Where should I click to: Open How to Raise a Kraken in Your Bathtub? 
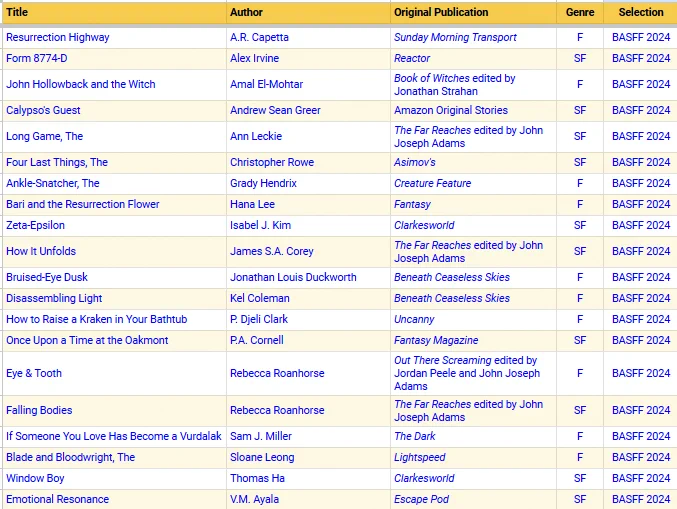click(97, 319)
